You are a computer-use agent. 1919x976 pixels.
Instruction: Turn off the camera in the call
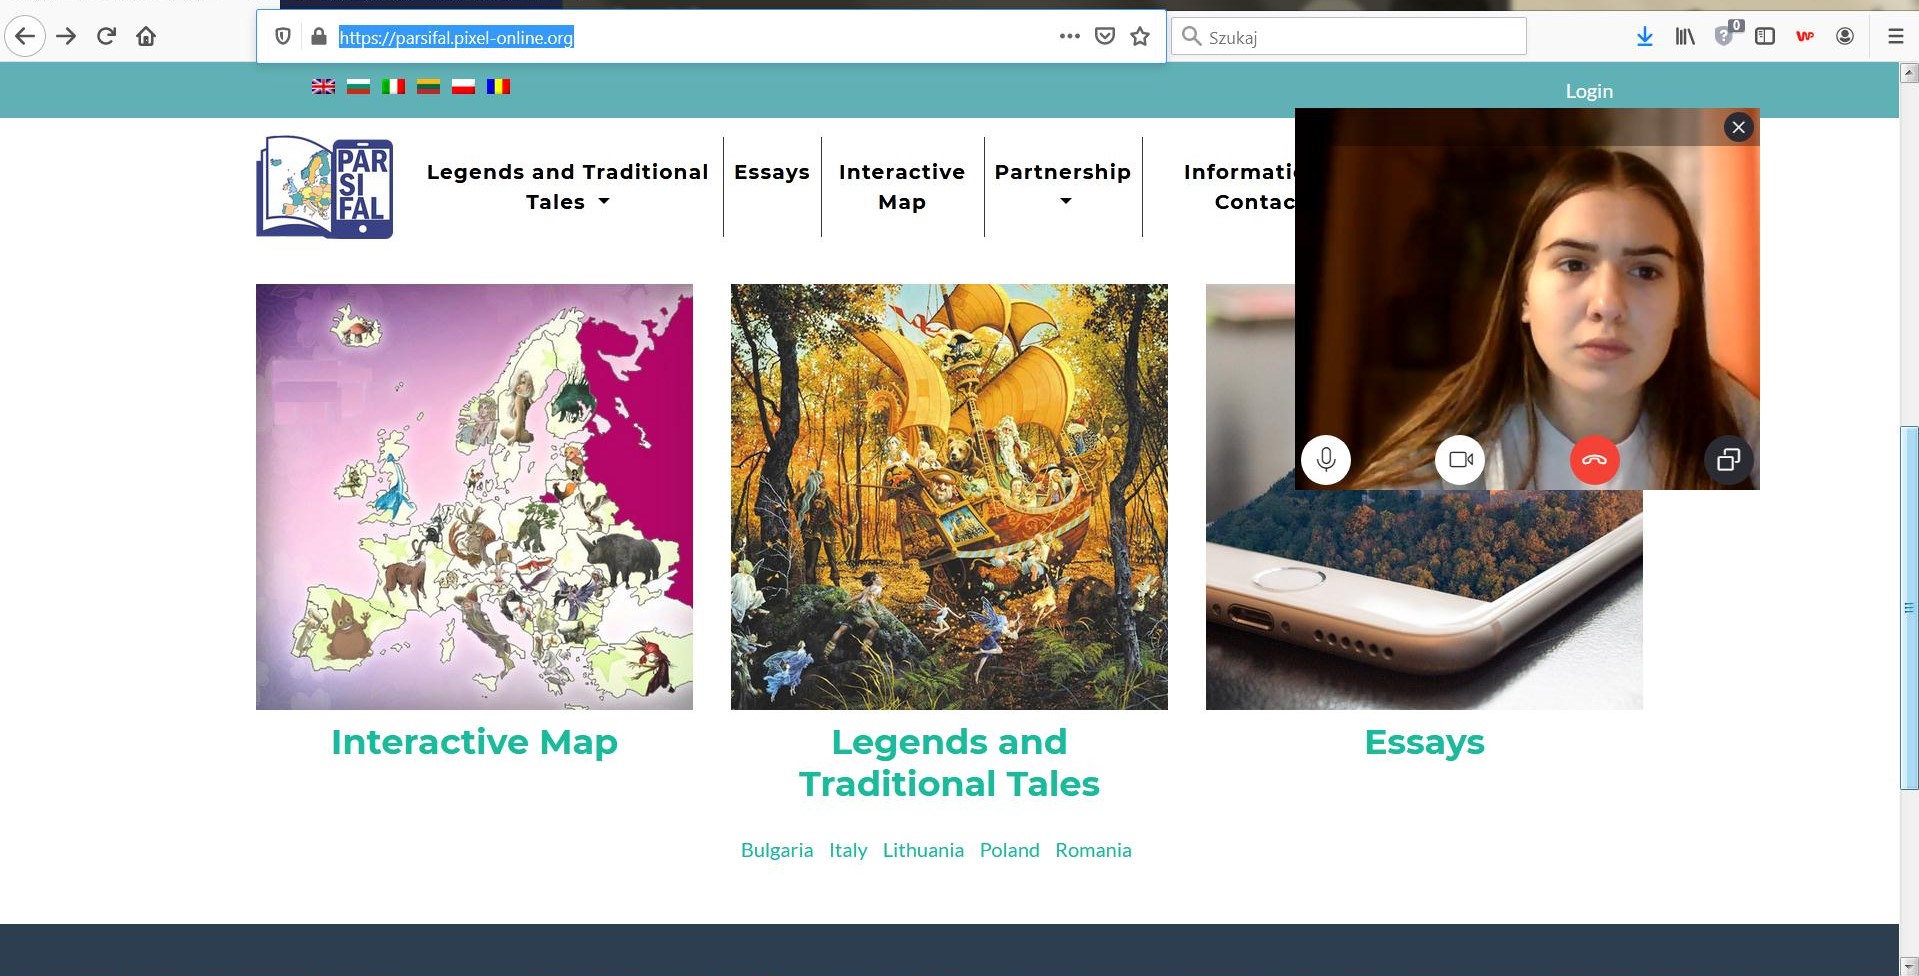1460,460
